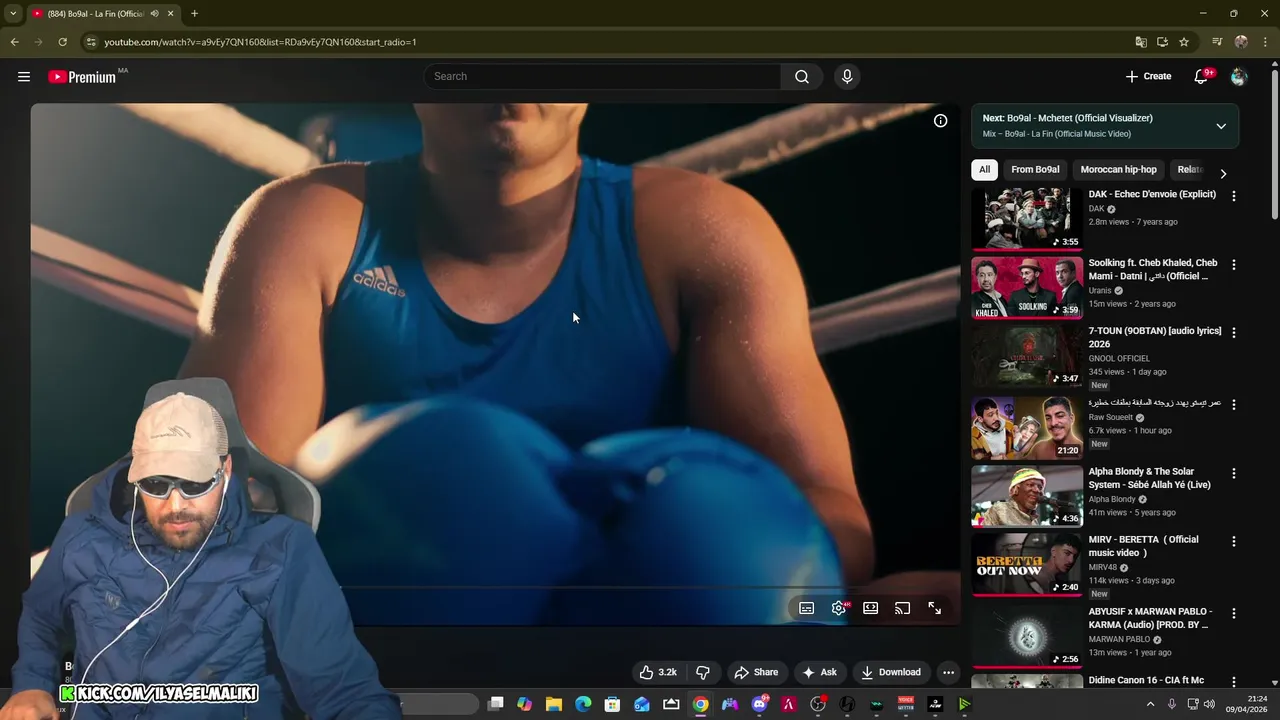Show more filter chips arrow
The image size is (1280, 720).
(x=1222, y=173)
